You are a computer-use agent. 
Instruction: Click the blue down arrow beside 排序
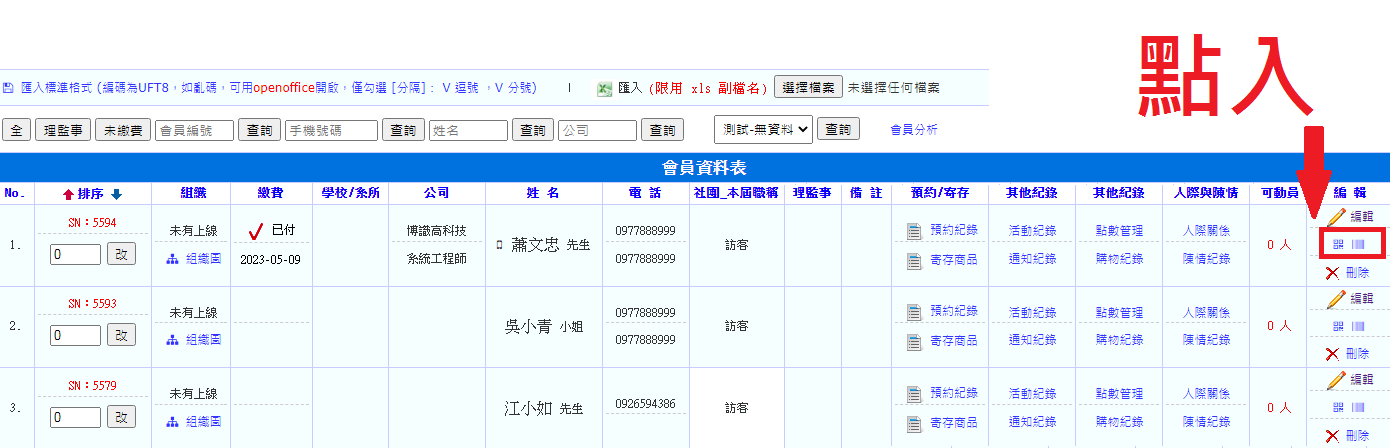pos(116,194)
